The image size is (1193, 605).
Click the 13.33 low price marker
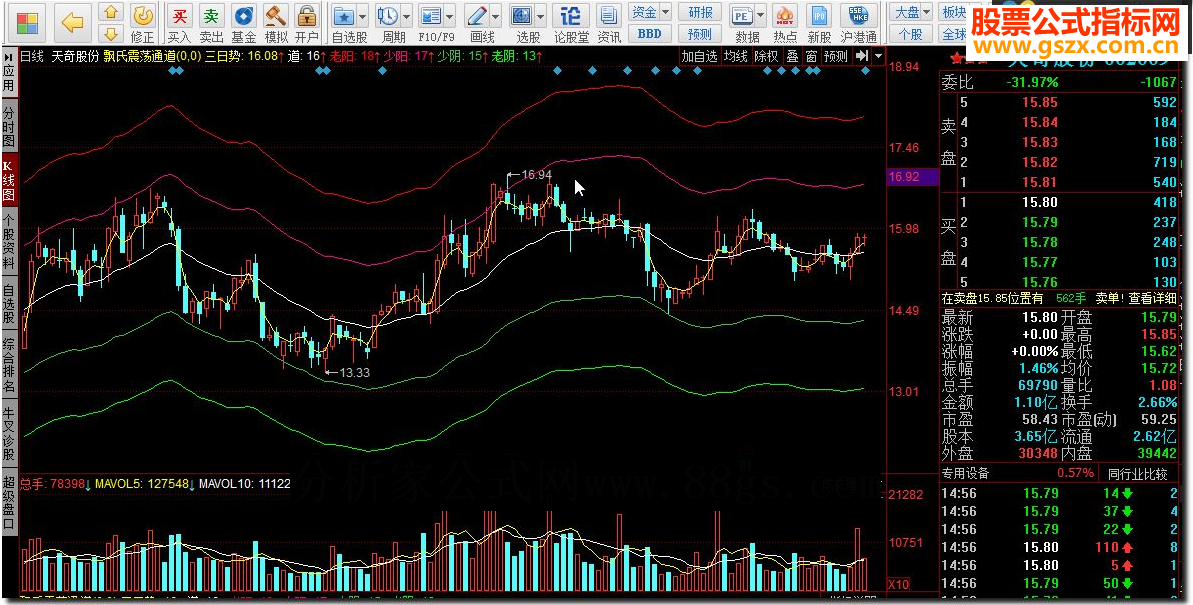(354, 372)
